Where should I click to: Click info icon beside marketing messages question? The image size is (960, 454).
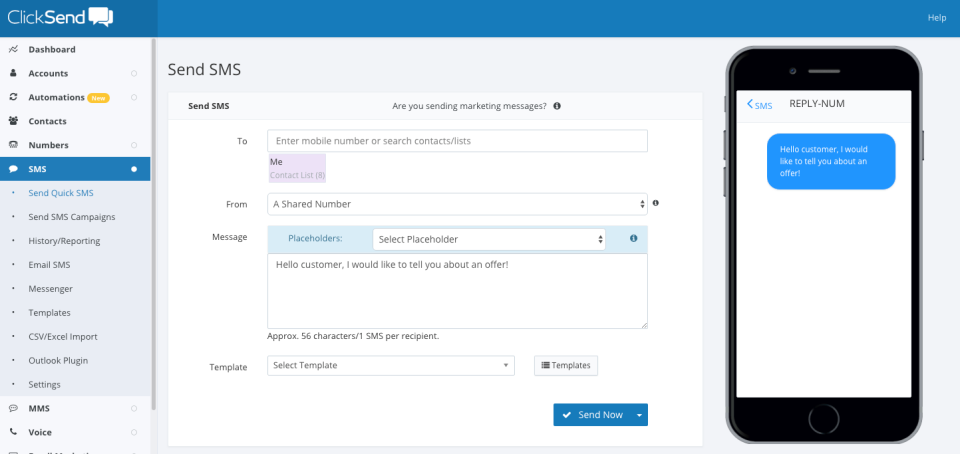pos(557,106)
